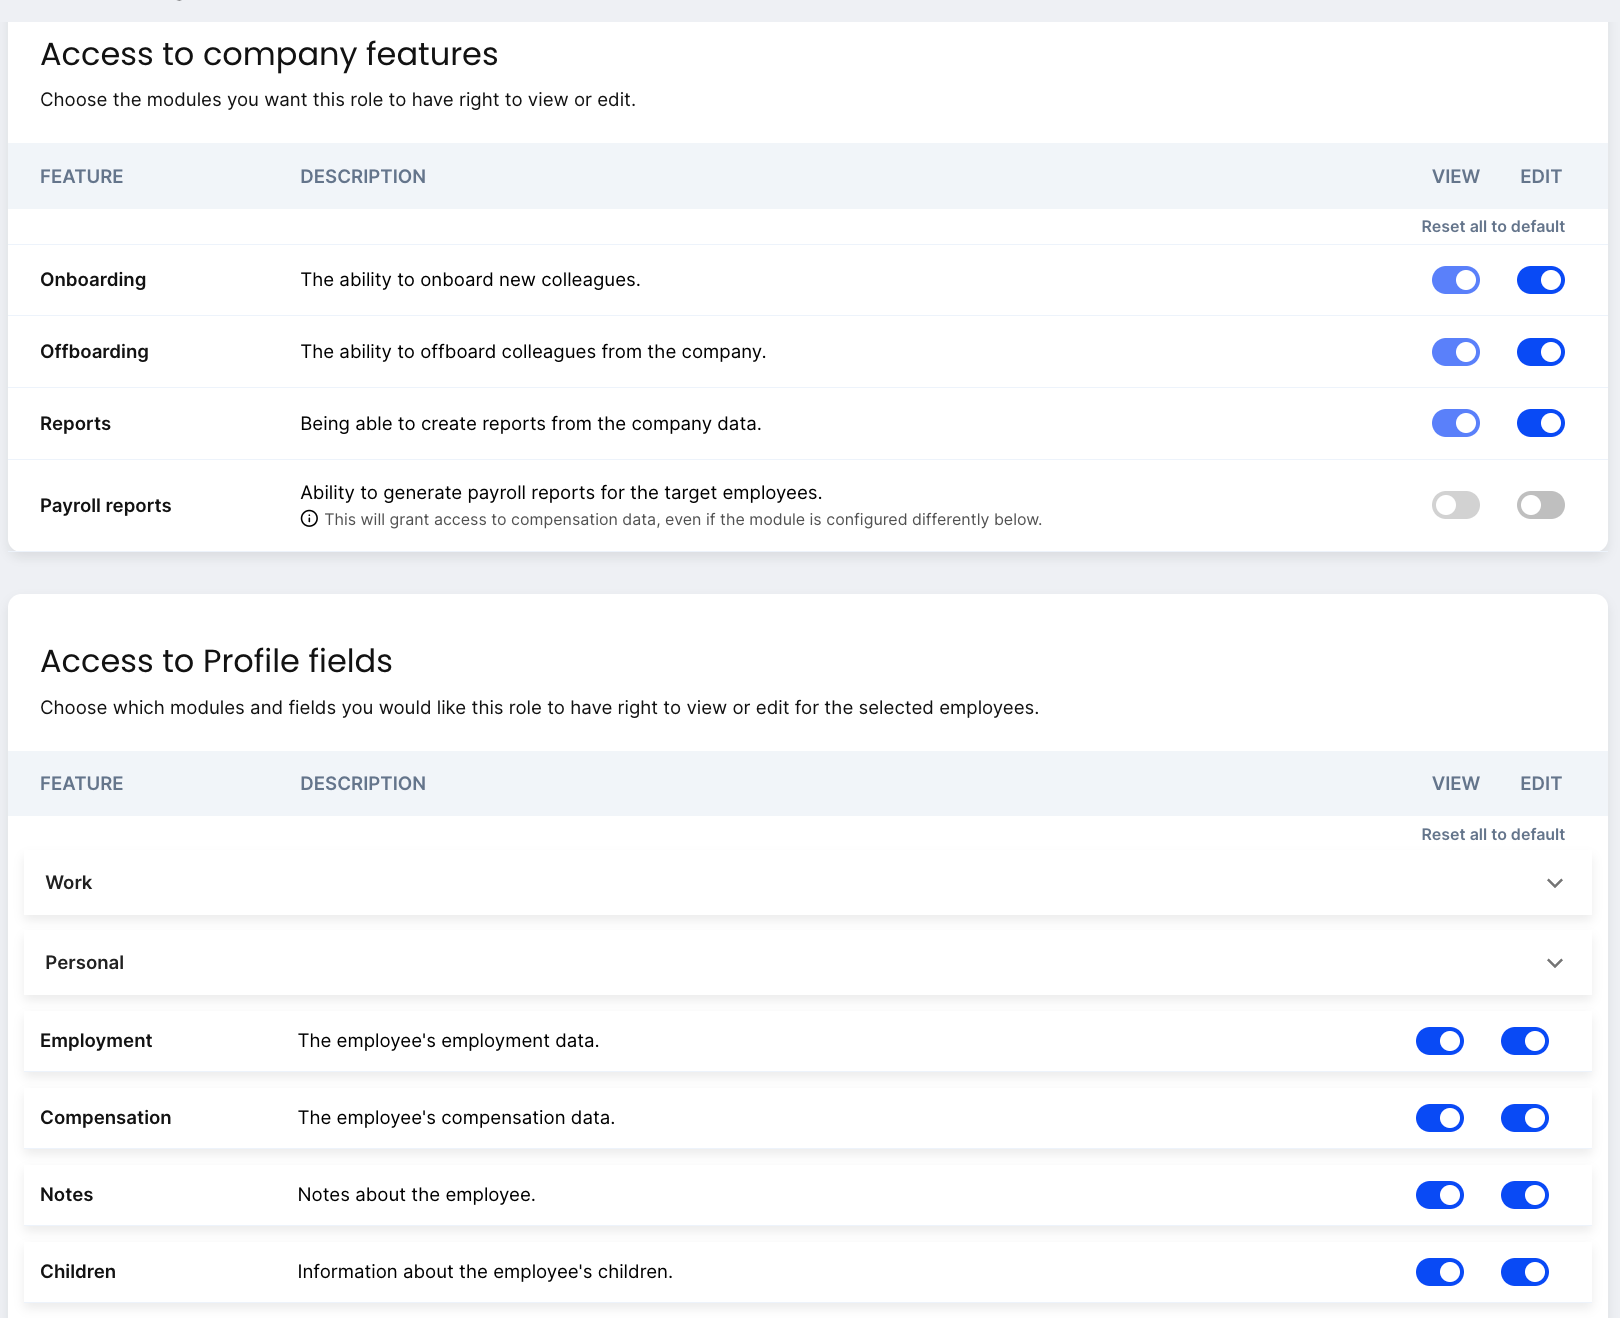Screen dimensions: 1620x1318
Task: Expand the Personal section chevron
Action: [x=1554, y=963]
